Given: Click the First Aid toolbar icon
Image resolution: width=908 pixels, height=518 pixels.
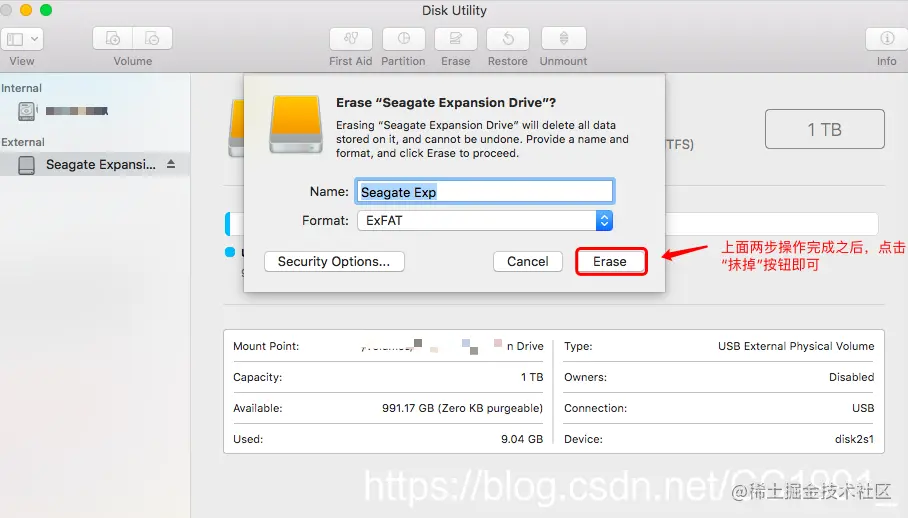Looking at the screenshot, I should 350,39.
